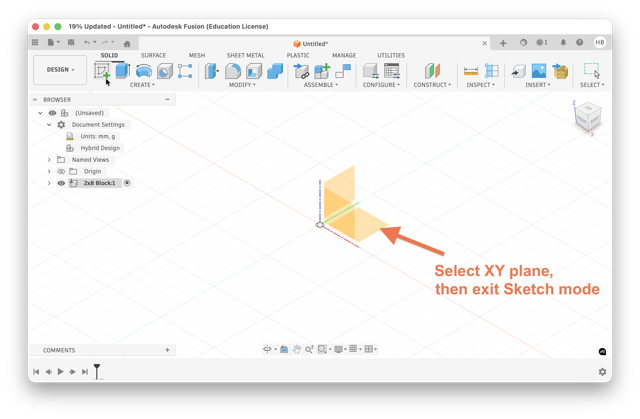Screen dimensions: 640x419
Task: Select the Press Pull tool
Action: click(x=211, y=71)
